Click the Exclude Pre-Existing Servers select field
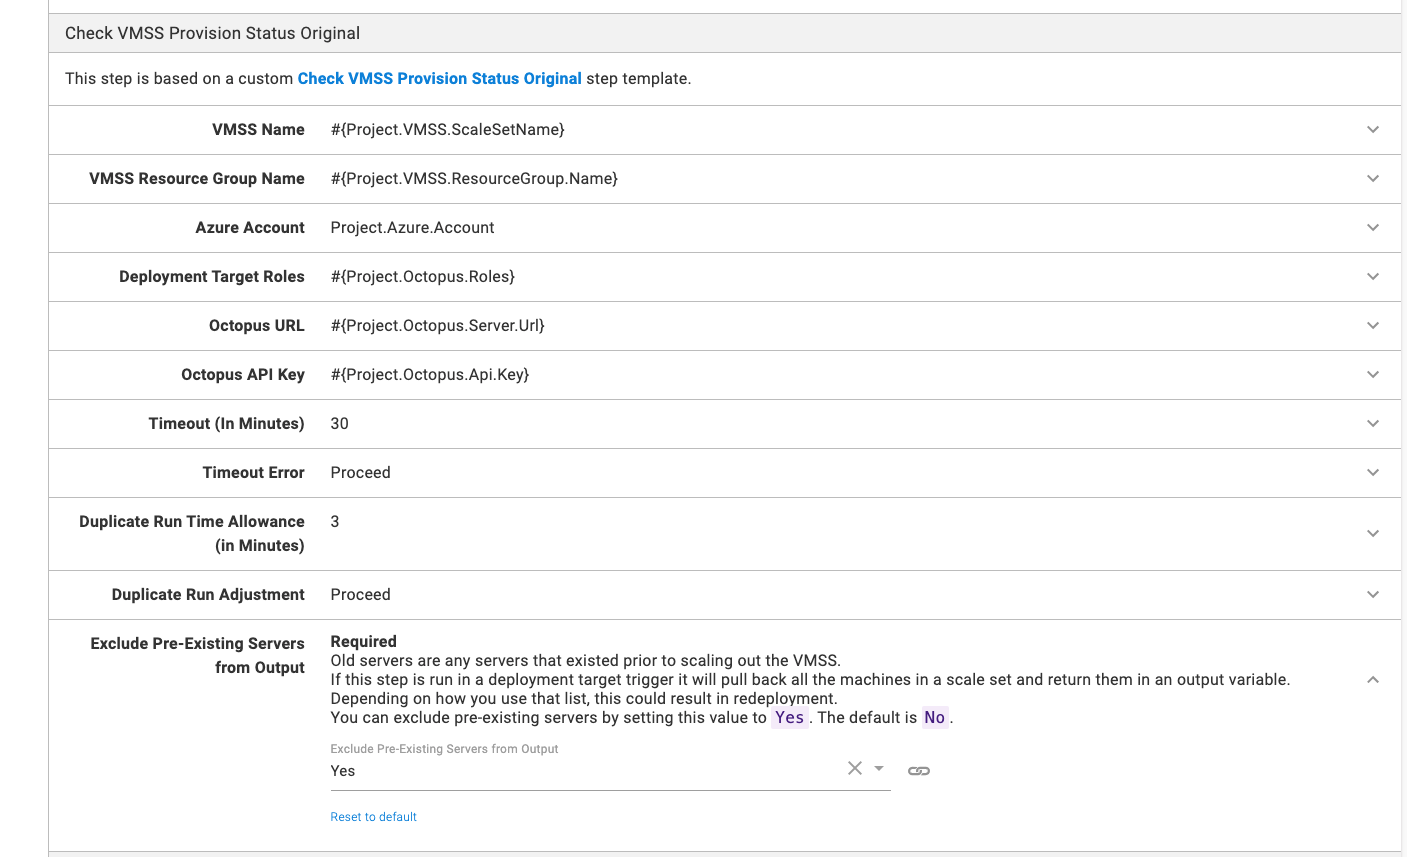The height and width of the screenshot is (857, 1407). click(x=580, y=771)
